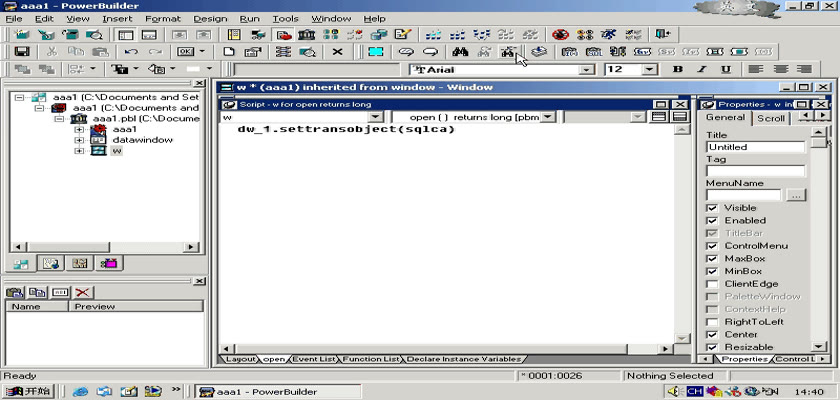Click the white color swatch in toolbar
The height and width of the screenshot is (400, 840).
[193, 69]
